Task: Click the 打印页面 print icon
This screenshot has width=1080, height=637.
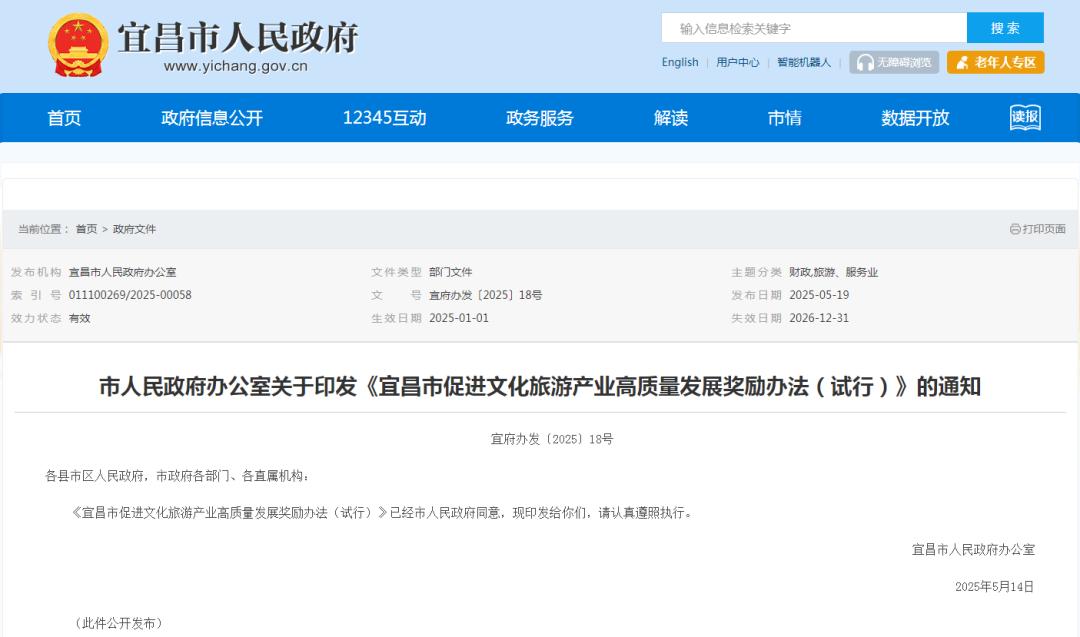Action: (1015, 229)
